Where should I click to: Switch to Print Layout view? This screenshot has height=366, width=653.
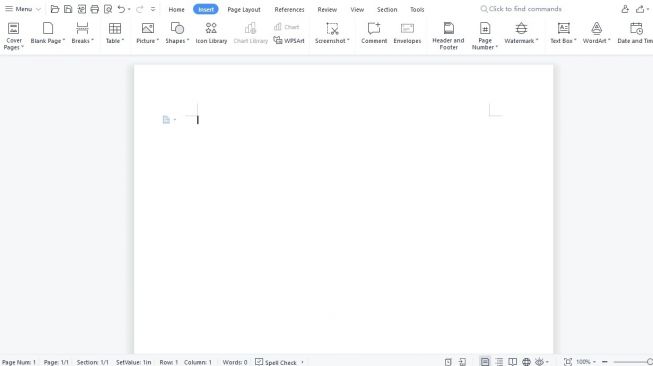tap(485, 362)
